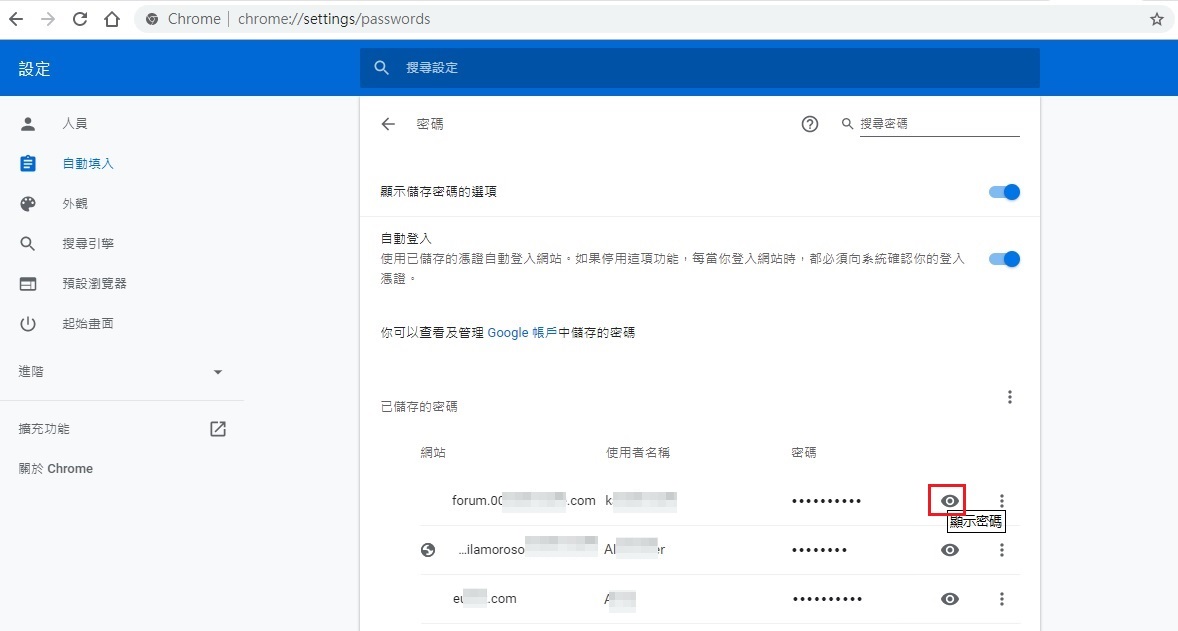The width and height of the screenshot is (1178, 631).
Task: Go to the browser home page icon
Action: pos(112,19)
